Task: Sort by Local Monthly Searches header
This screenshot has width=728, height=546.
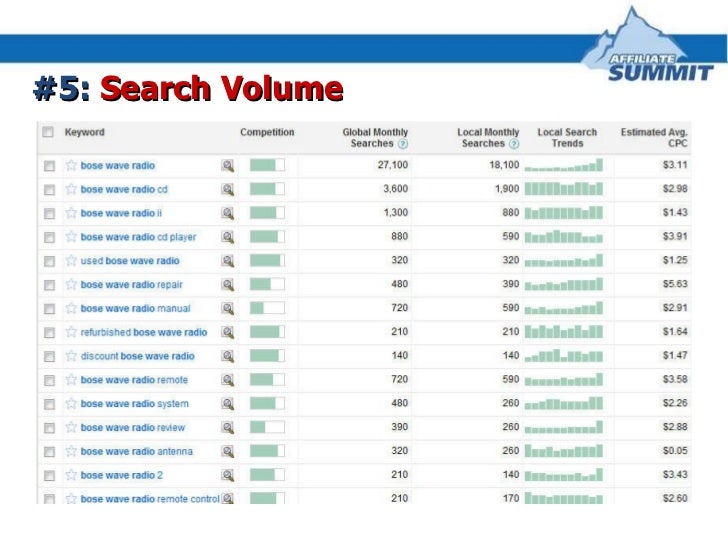Action: point(488,138)
